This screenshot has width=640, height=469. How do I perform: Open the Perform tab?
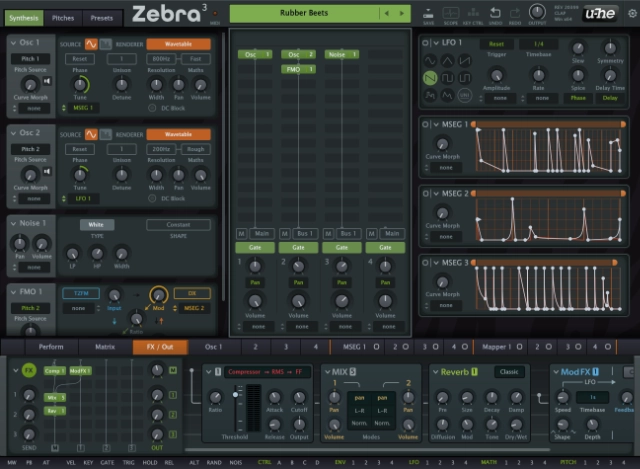pyautogui.click(x=51, y=347)
